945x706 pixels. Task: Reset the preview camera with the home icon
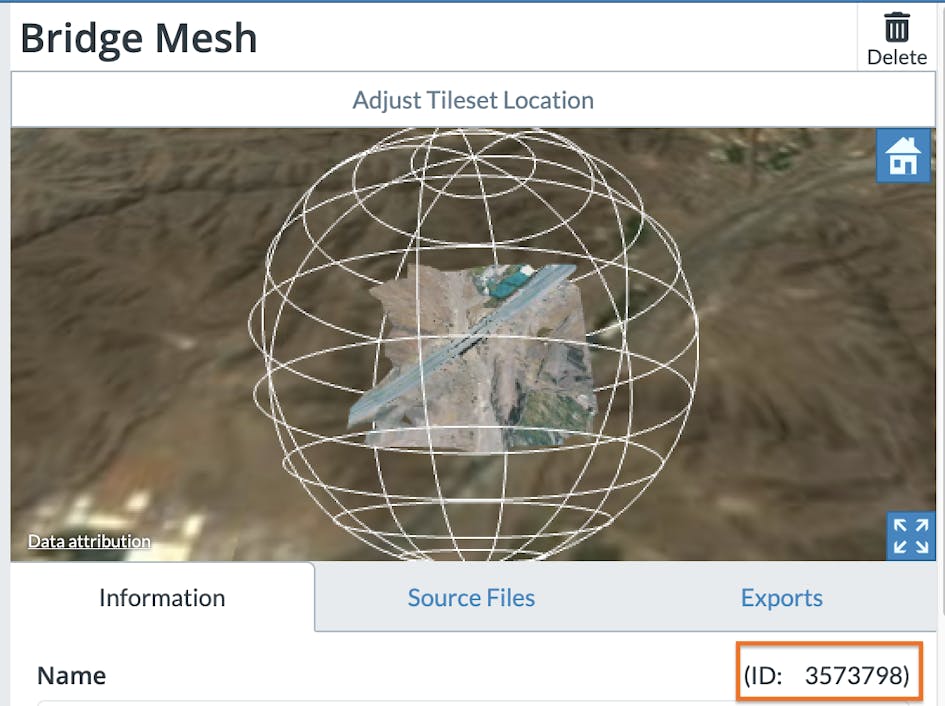click(x=903, y=156)
